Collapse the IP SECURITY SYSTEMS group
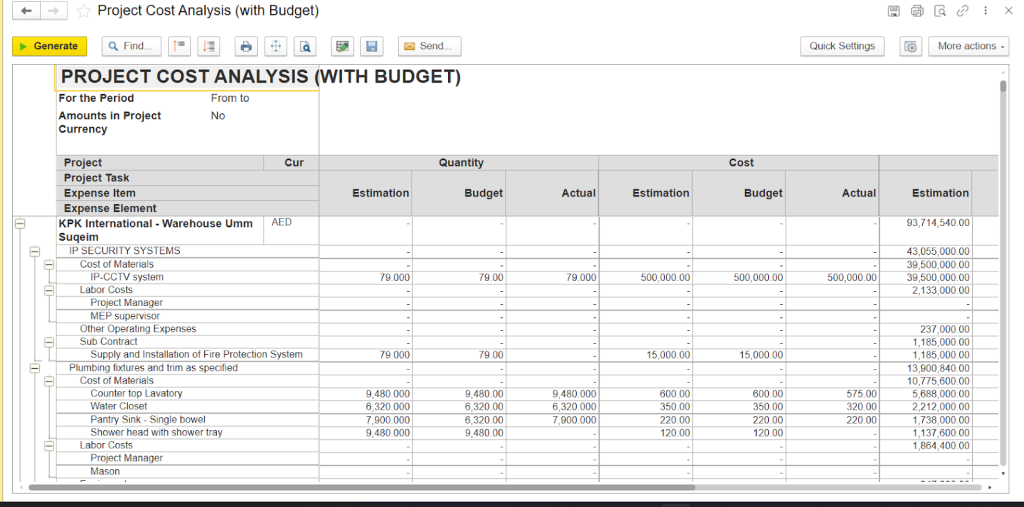The height and width of the screenshot is (507, 1024). (33, 251)
